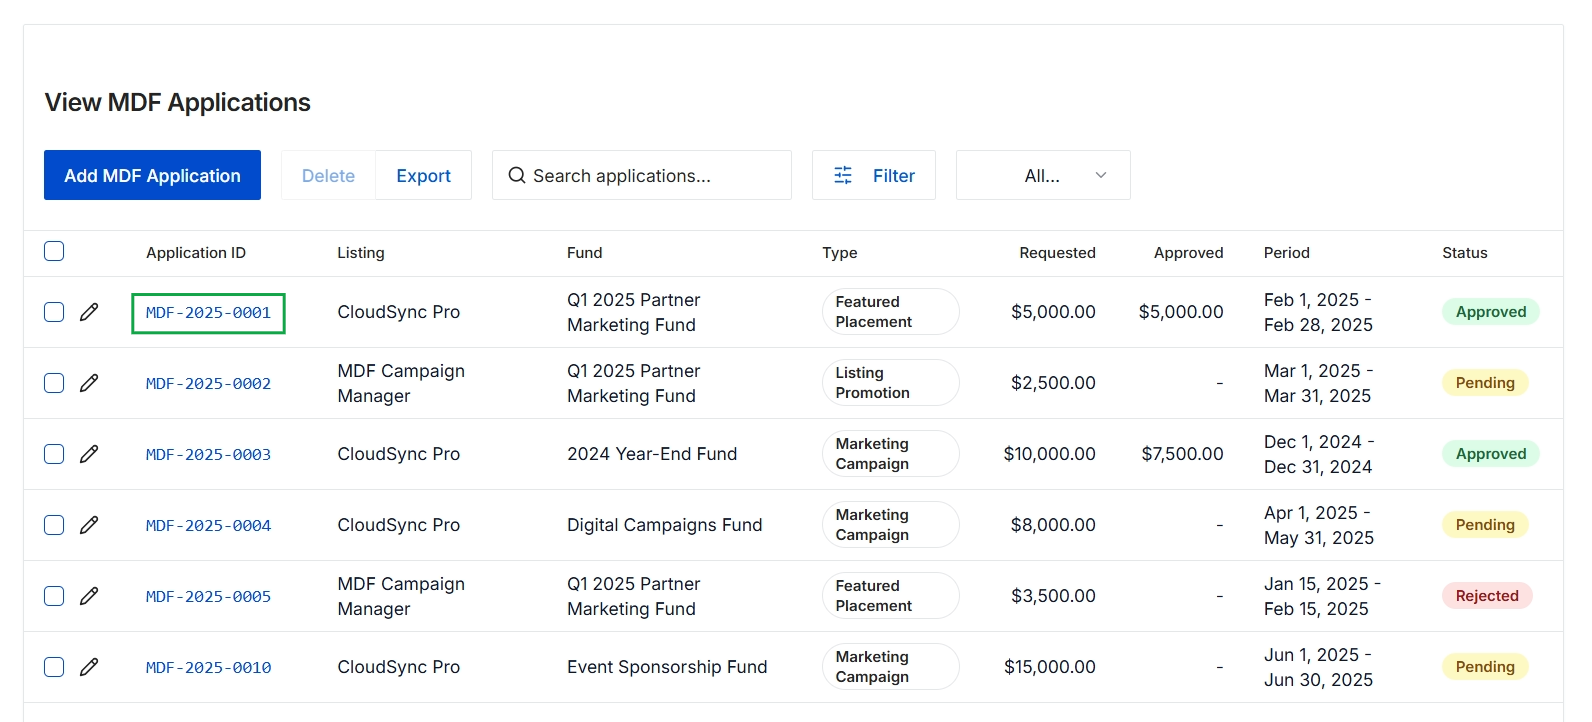Screen dimensions: 1592x722
Task: Open application link MDF-2025-0010
Action: [x=208, y=667]
